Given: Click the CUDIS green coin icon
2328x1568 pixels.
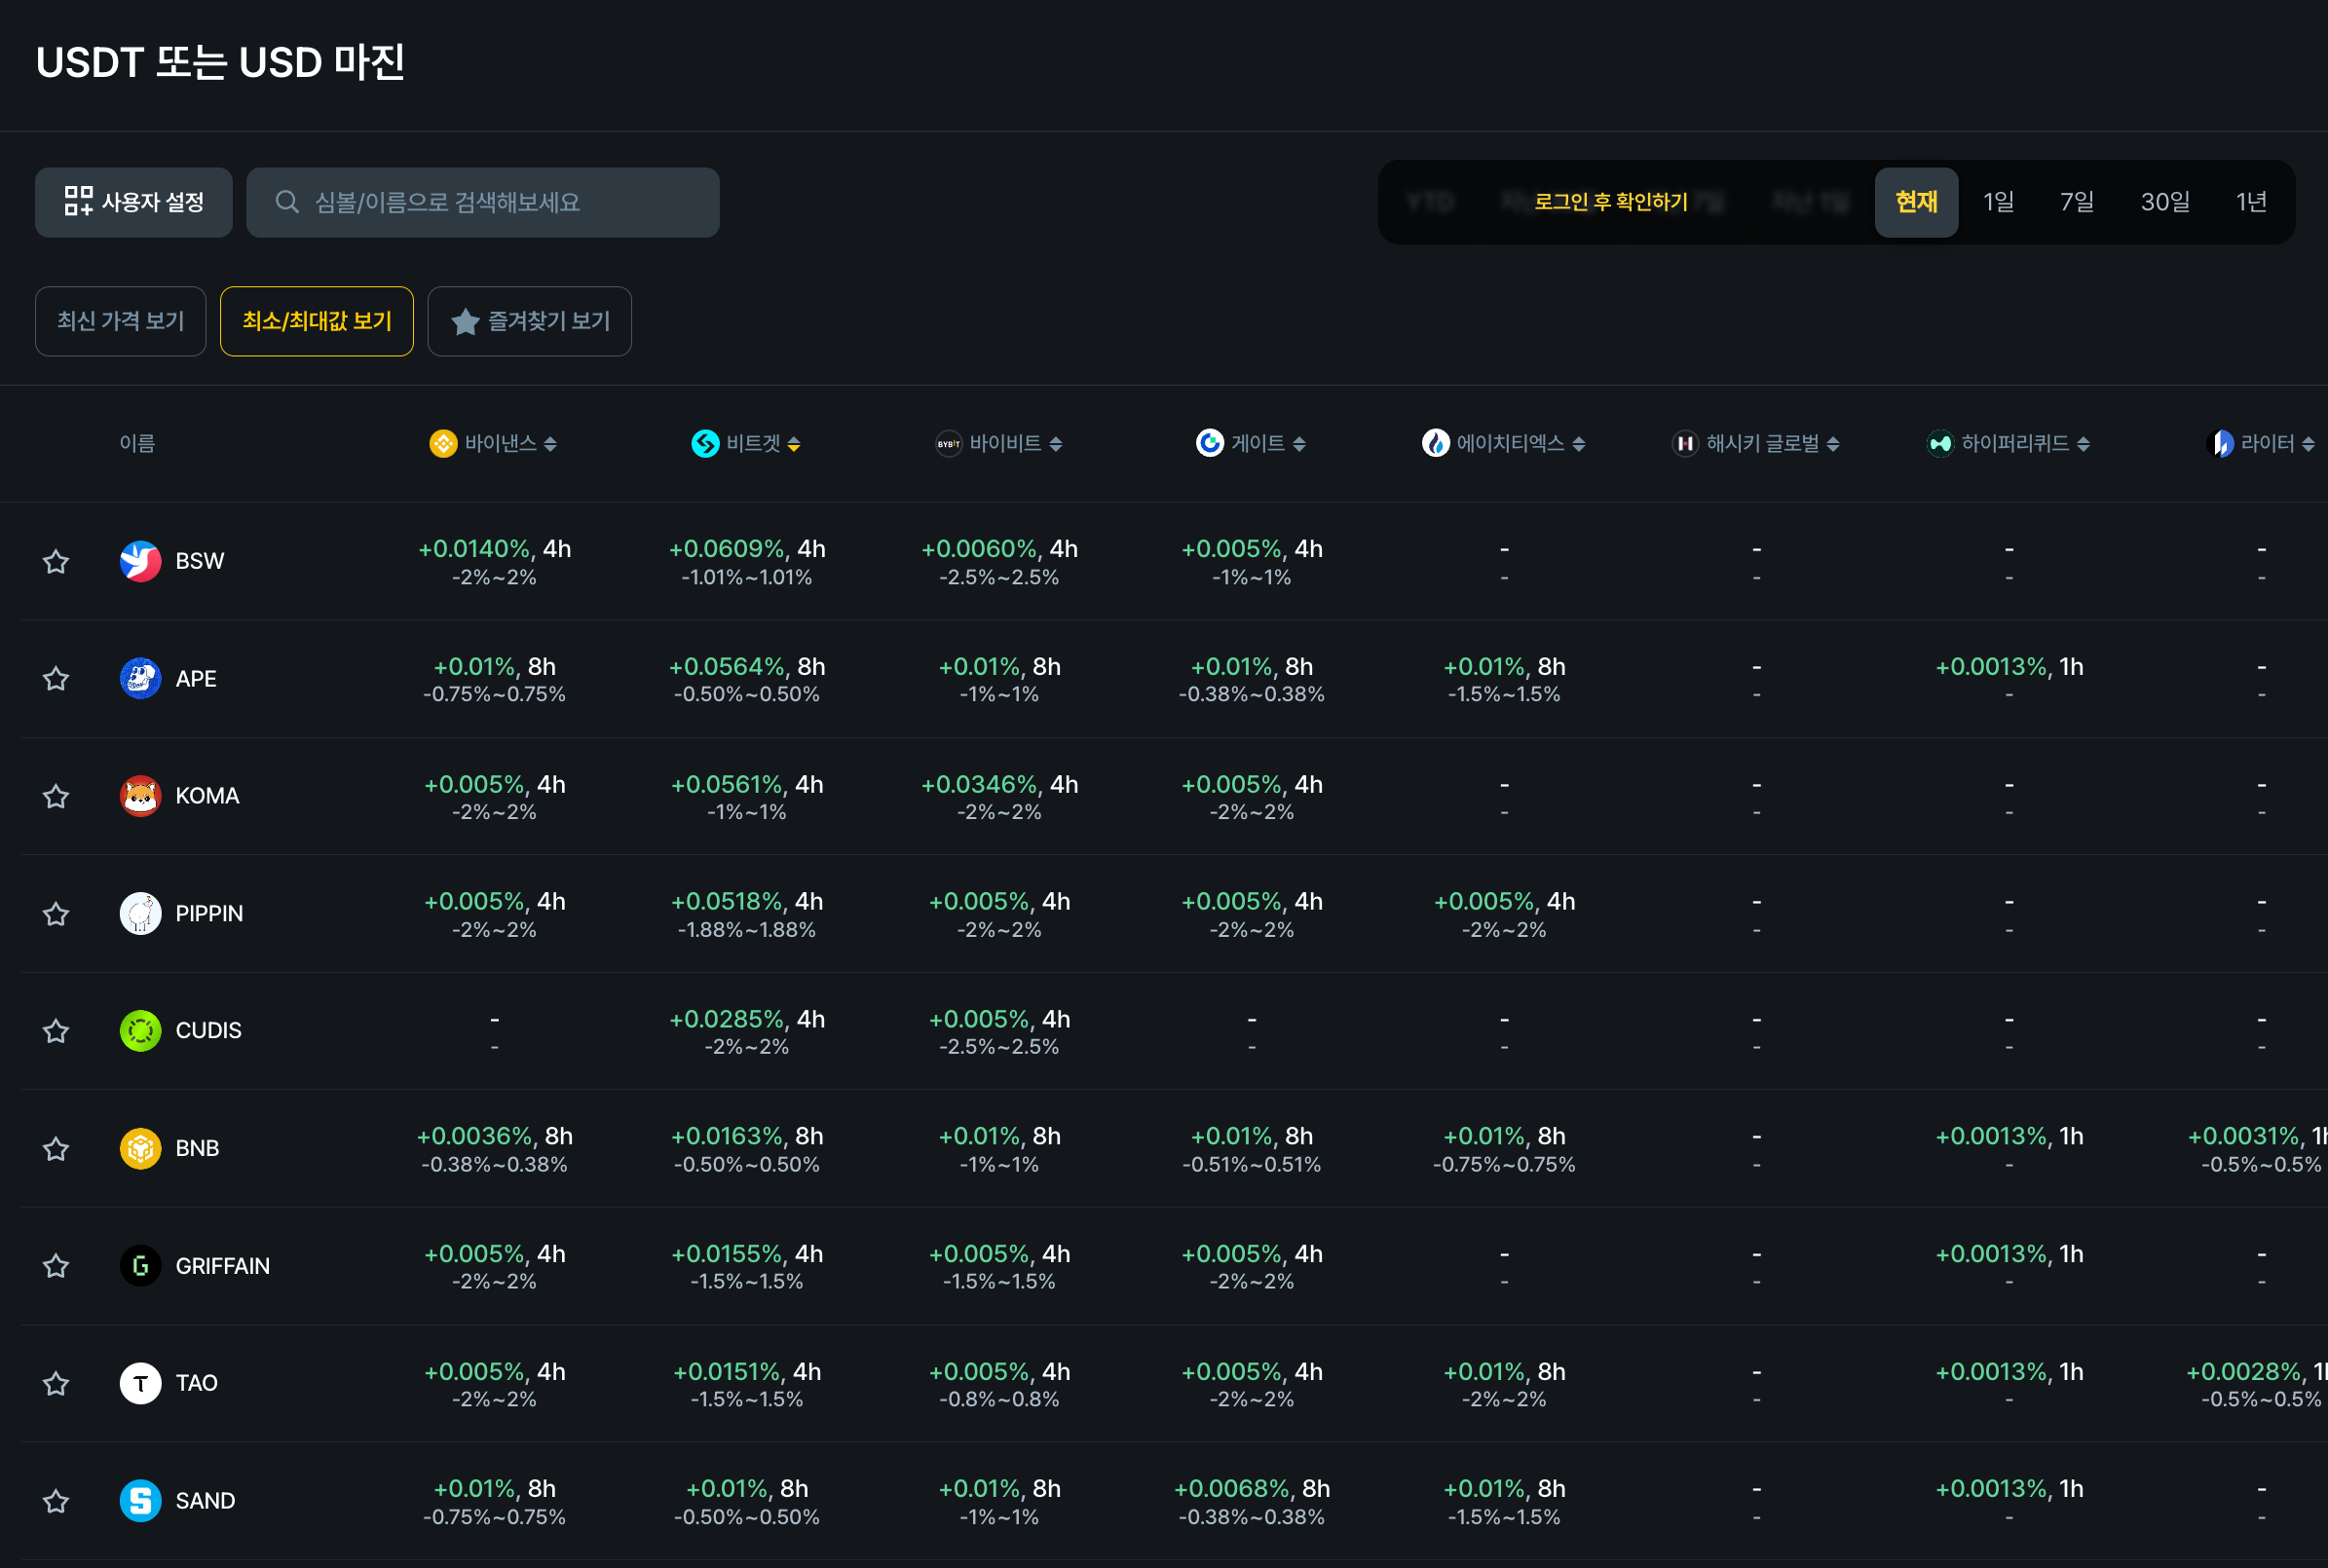Looking at the screenshot, I should point(140,1031).
